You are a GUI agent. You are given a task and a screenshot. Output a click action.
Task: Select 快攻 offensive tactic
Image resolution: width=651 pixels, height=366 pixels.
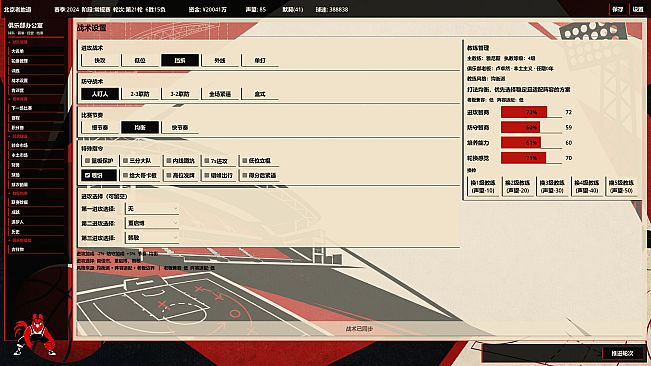(100, 61)
